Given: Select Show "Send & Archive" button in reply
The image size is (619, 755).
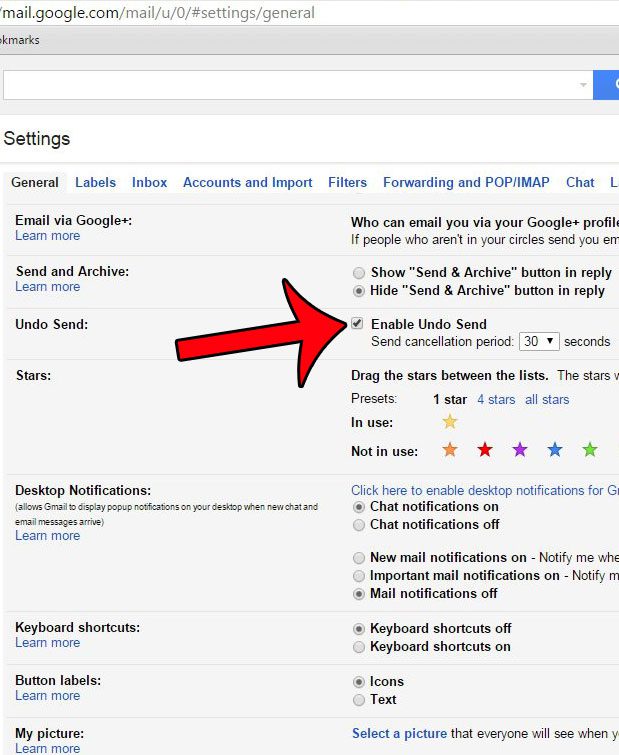Looking at the screenshot, I should point(358,273).
